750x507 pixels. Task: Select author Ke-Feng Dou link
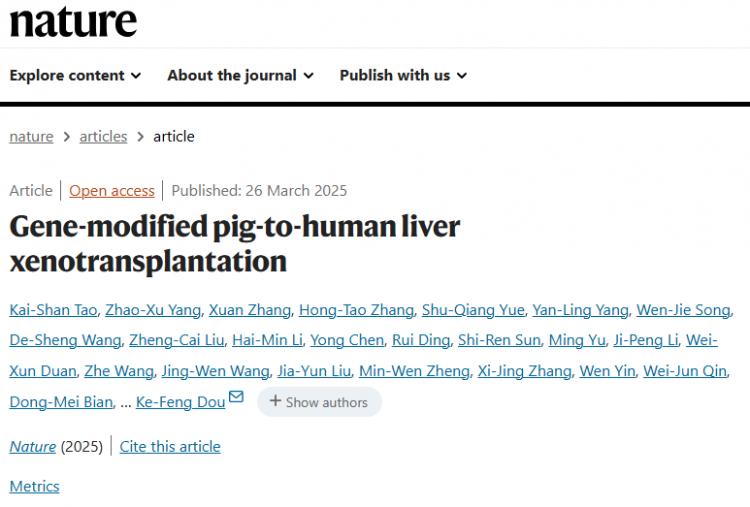pyautogui.click(x=180, y=402)
